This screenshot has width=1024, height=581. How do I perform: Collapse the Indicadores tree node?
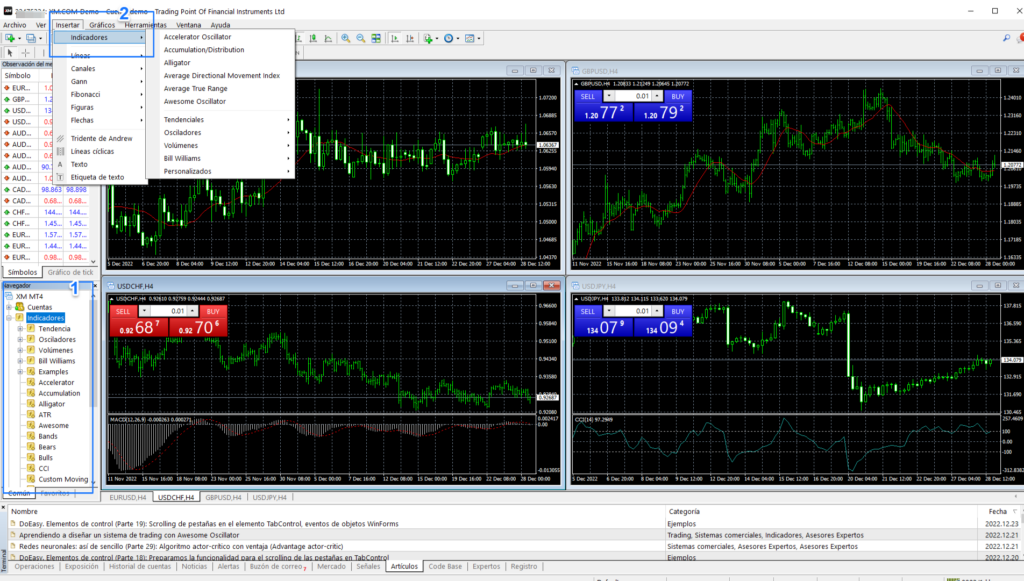(9, 318)
